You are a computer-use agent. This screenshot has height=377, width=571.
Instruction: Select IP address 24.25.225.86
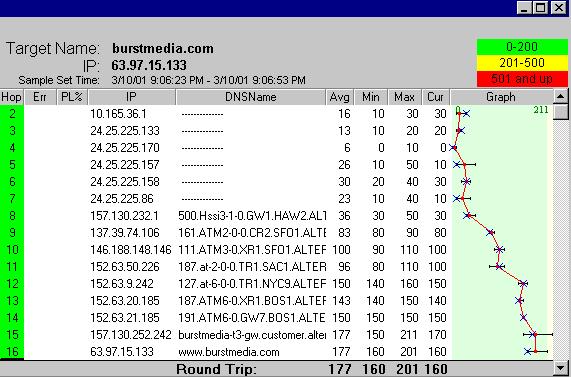122,199
